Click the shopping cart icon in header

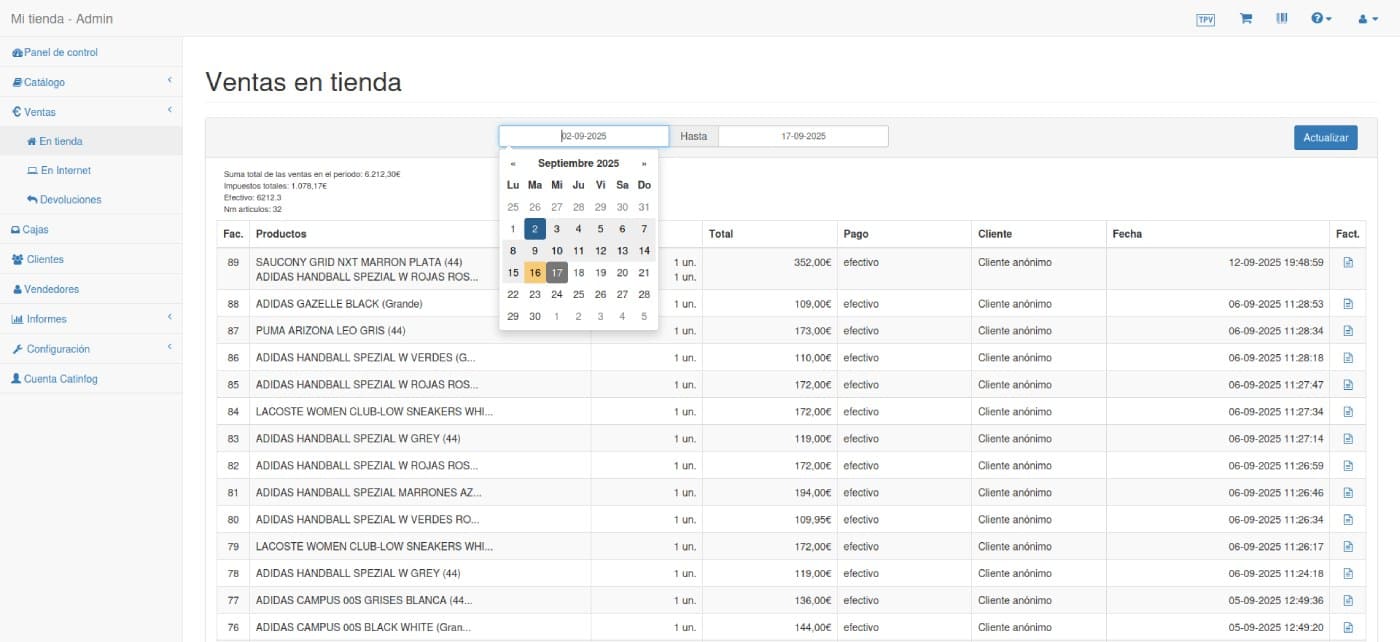[1246, 19]
